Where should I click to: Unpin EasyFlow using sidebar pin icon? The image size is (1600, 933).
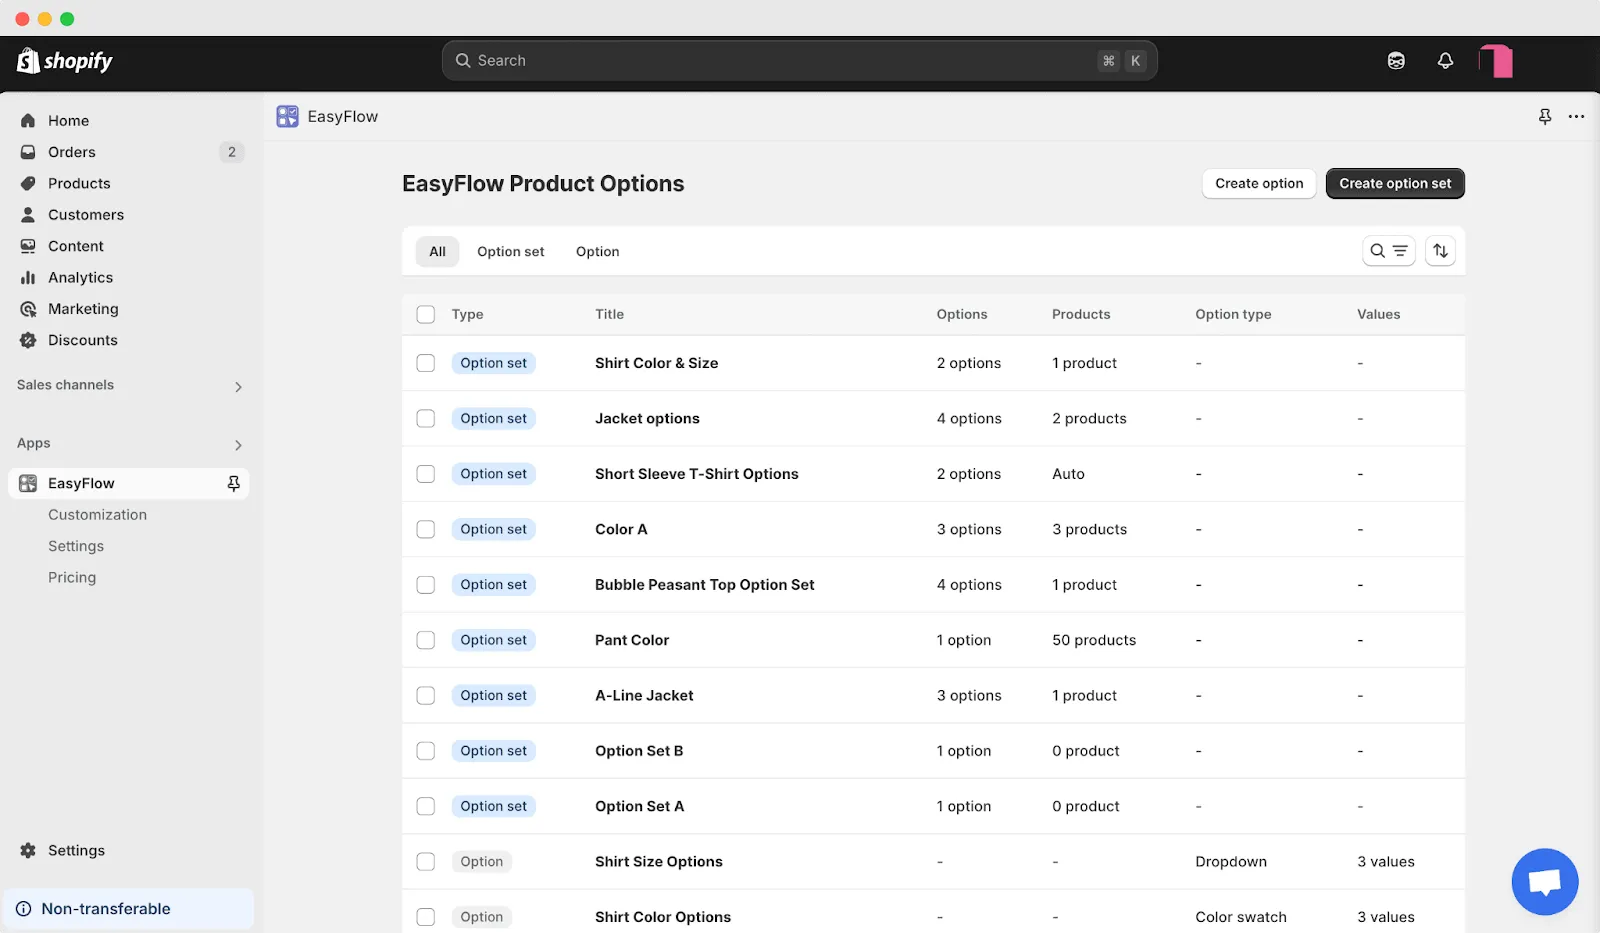coord(233,483)
